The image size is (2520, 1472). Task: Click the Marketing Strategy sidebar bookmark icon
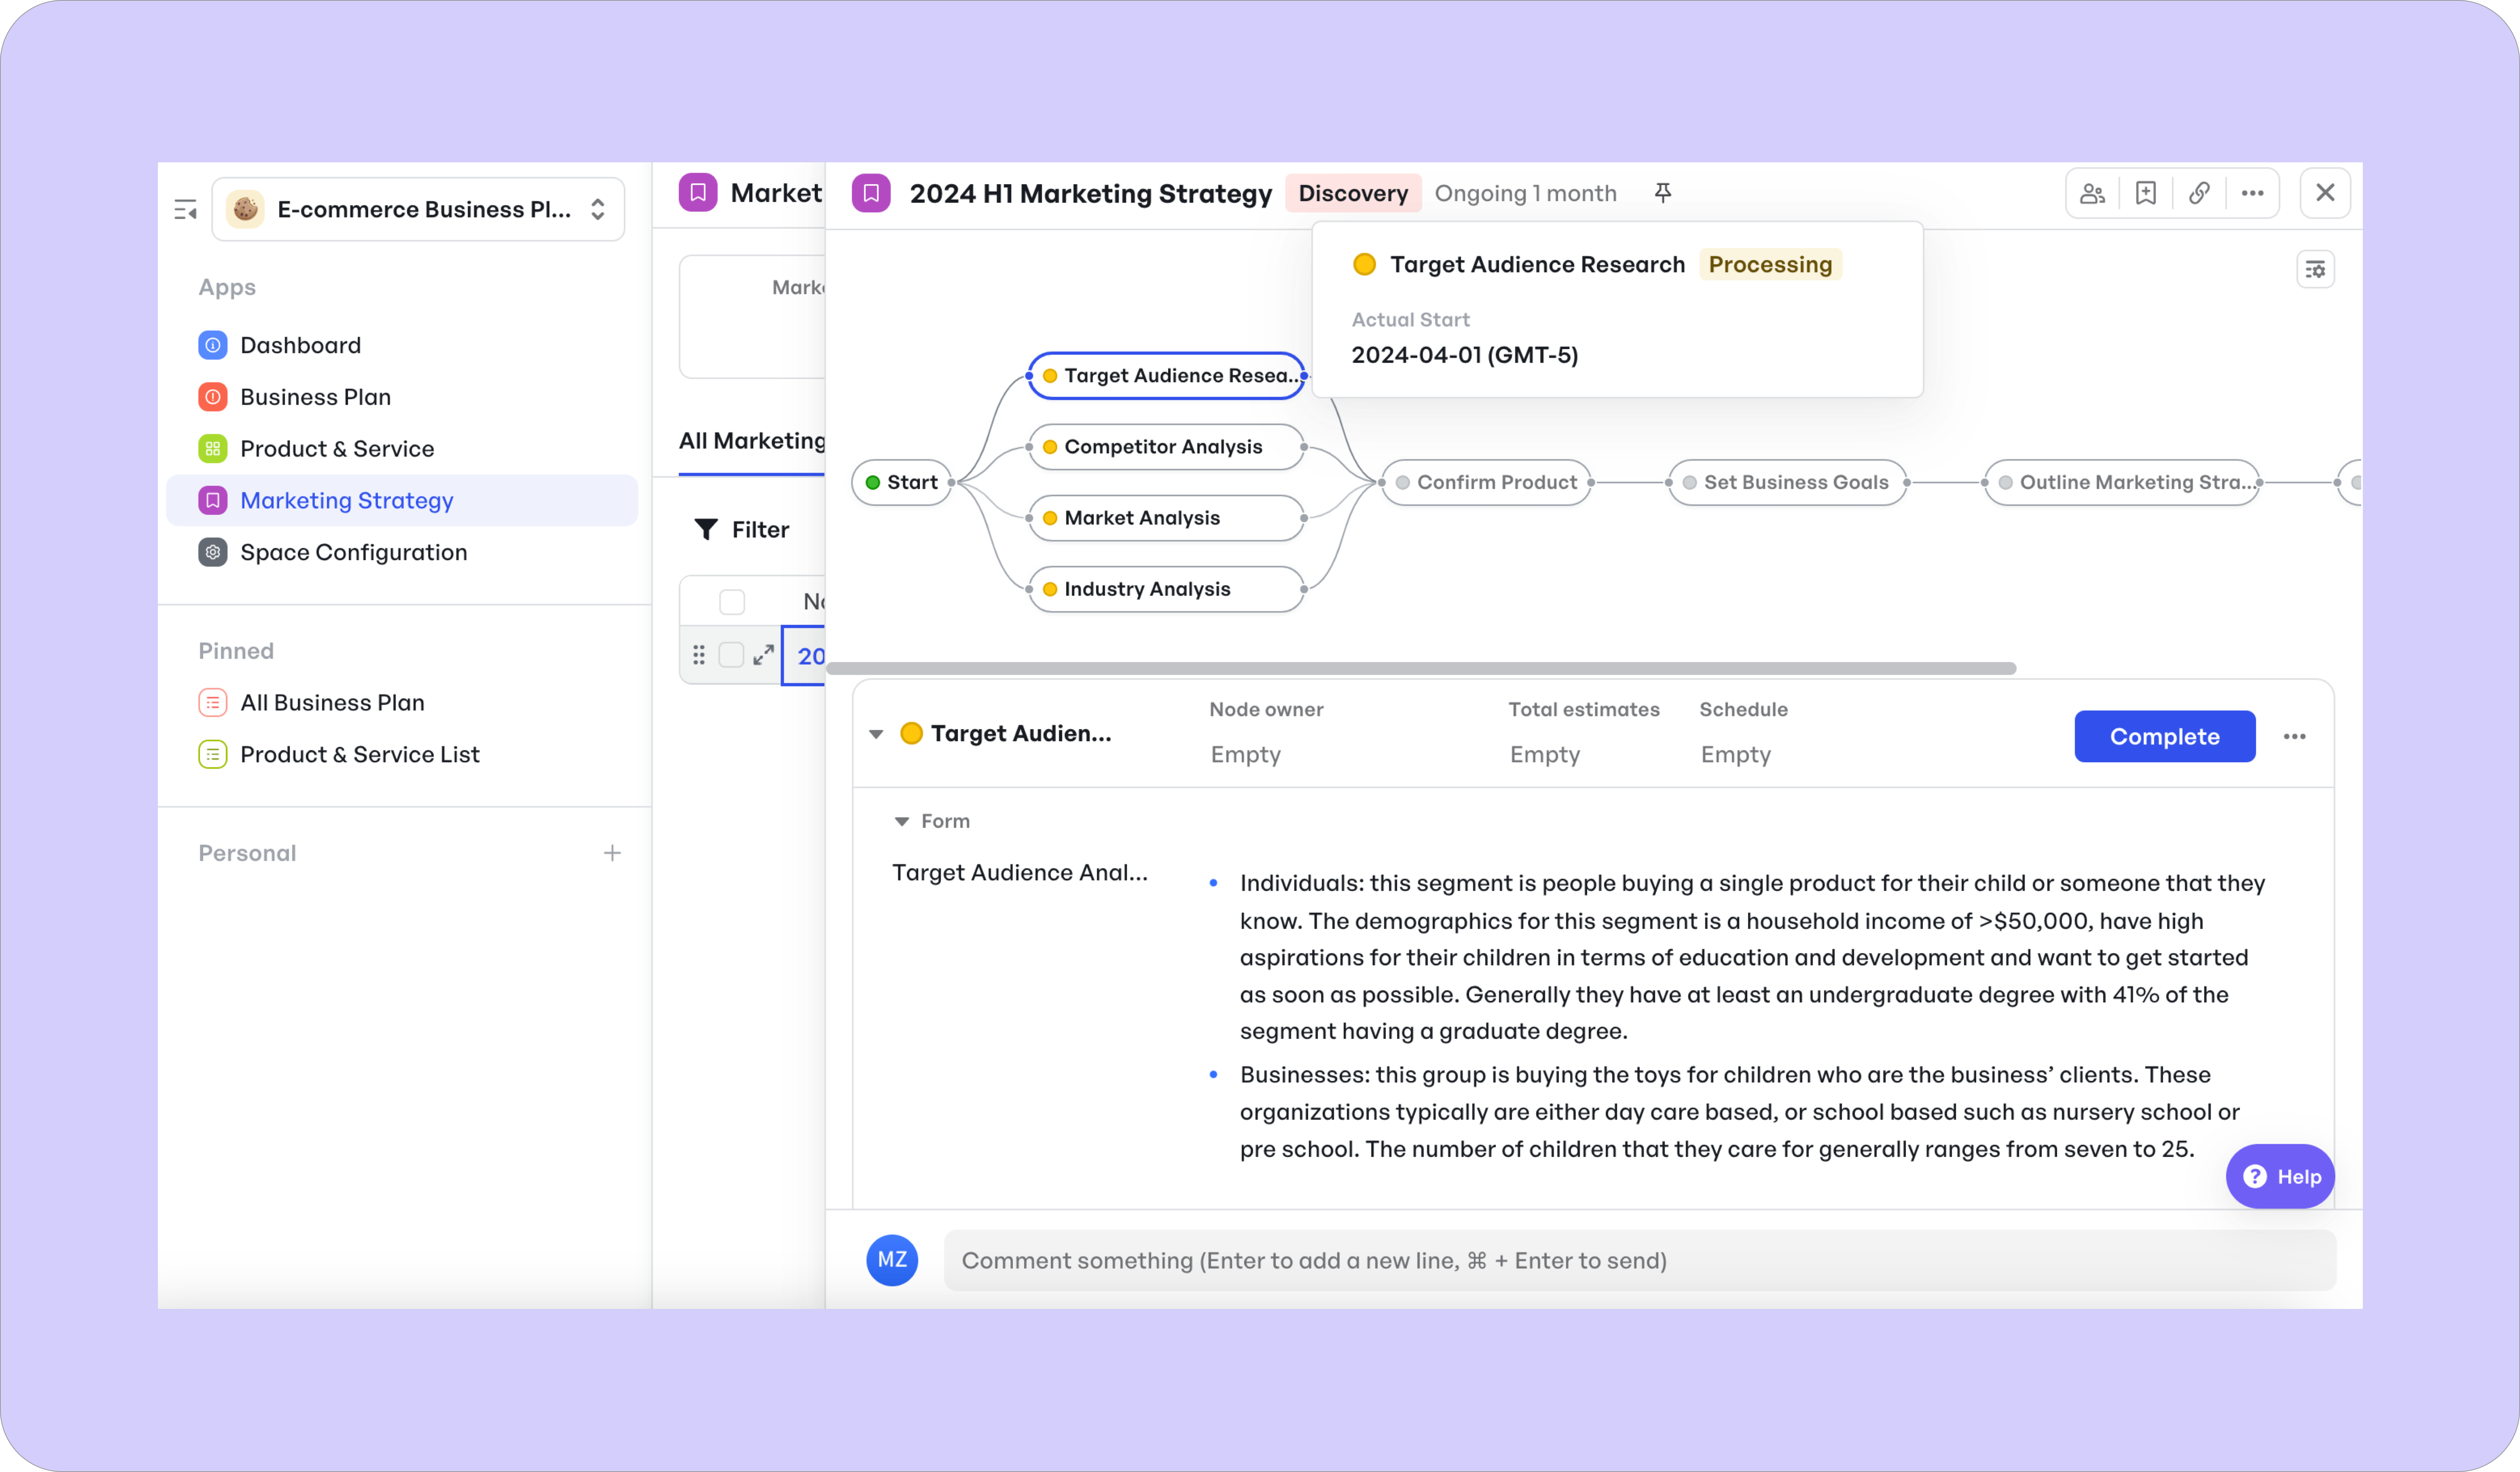click(x=213, y=500)
